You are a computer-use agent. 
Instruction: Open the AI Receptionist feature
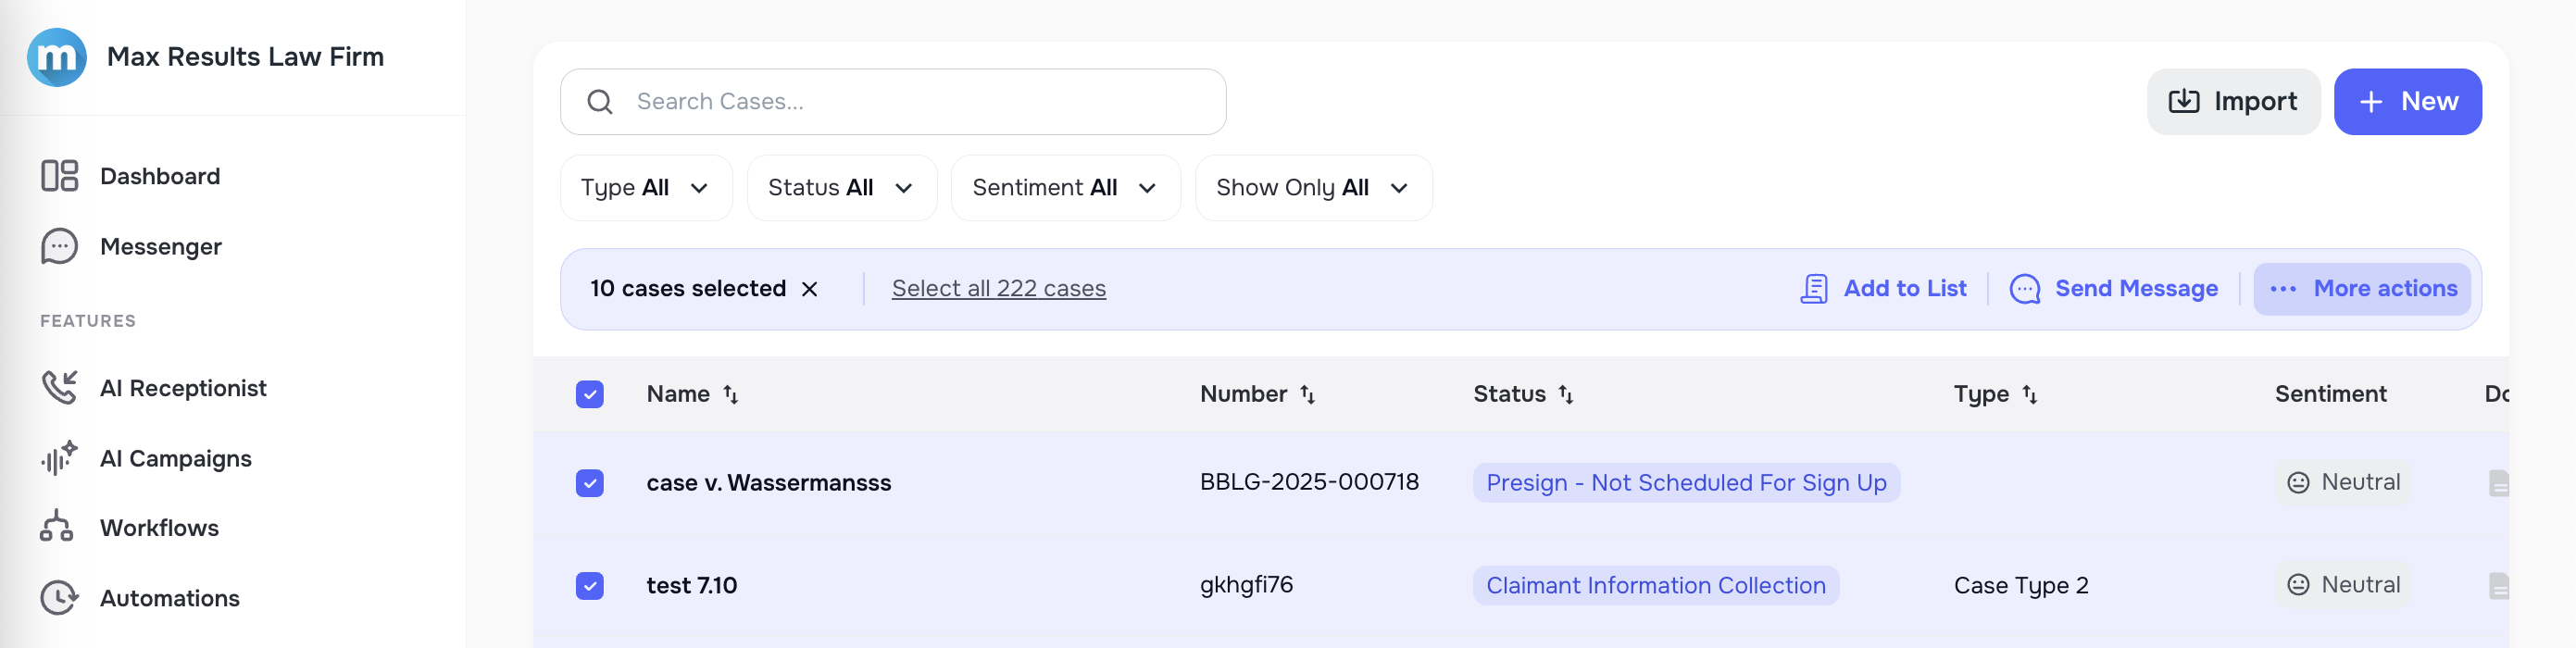tap(183, 388)
